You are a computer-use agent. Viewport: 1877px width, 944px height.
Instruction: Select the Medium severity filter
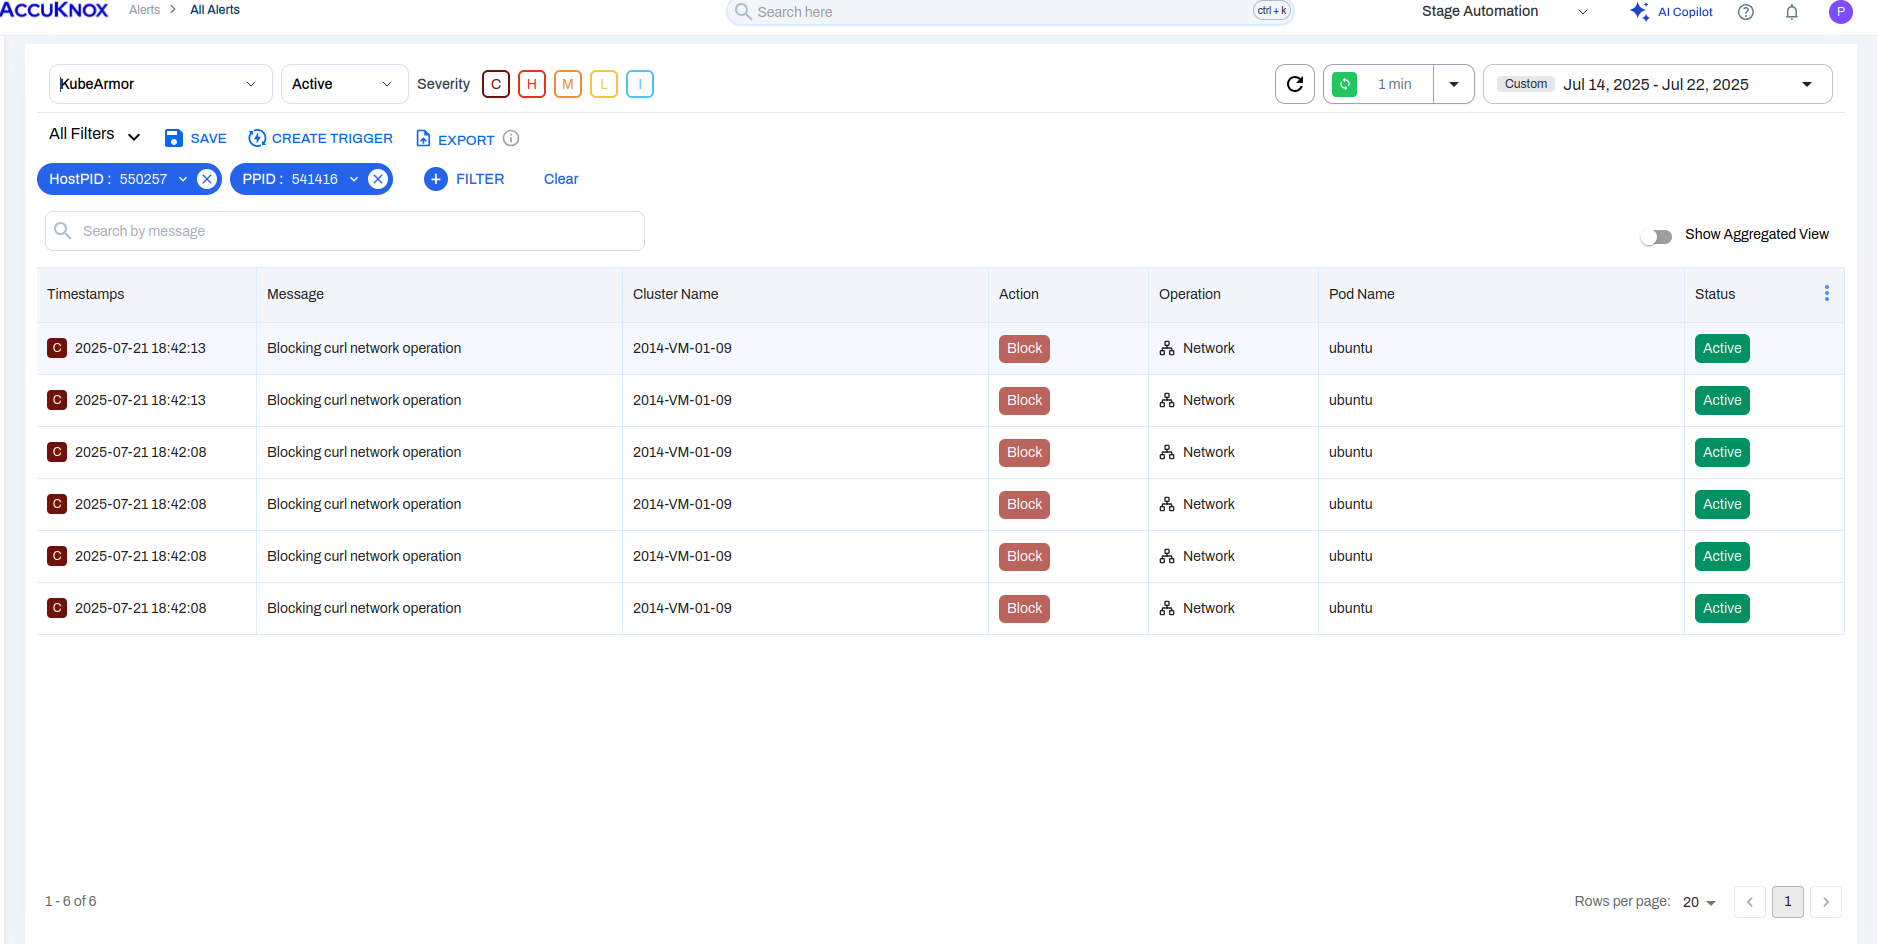click(x=567, y=84)
